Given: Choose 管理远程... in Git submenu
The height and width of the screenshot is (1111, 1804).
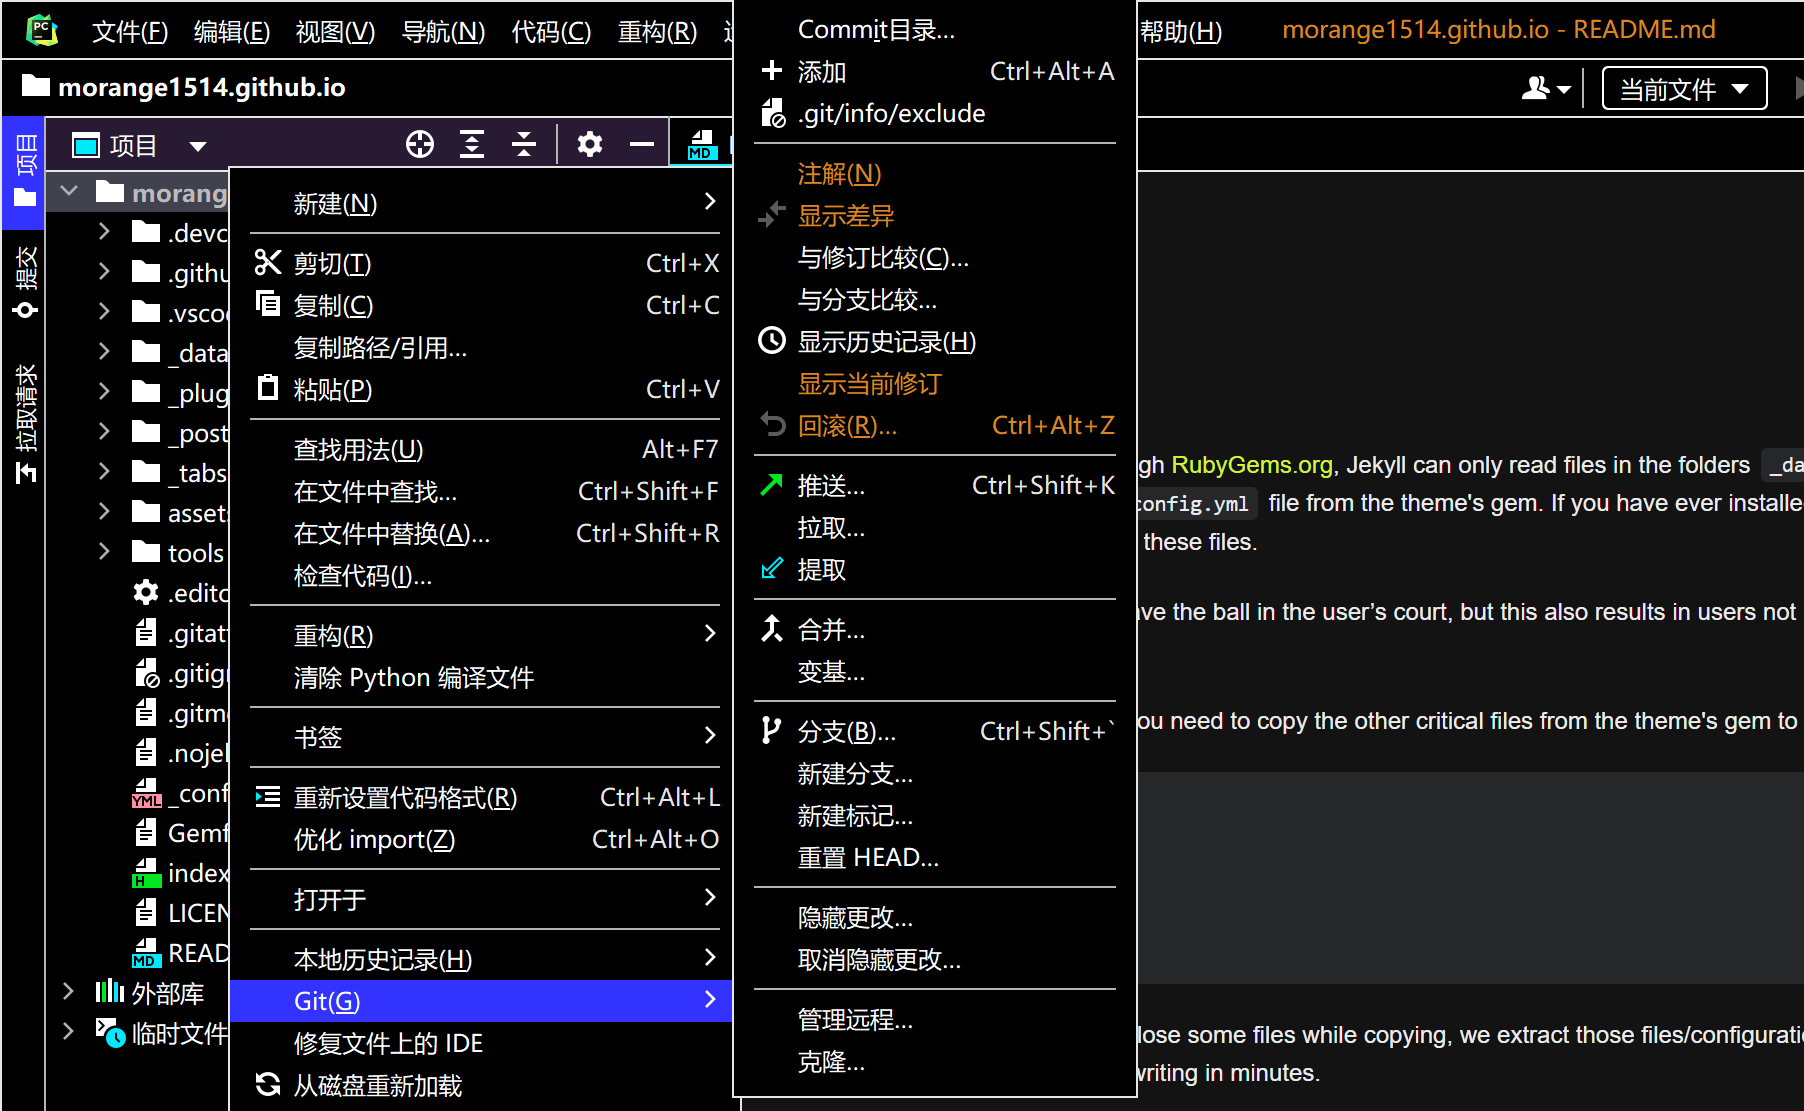Looking at the screenshot, I should pyautogui.click(x=935, y=1019).
